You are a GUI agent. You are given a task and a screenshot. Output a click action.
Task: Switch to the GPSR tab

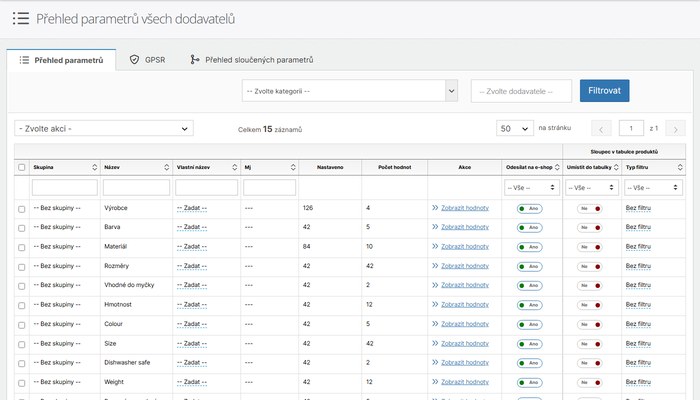pyautogui.click(x=147, y=60)
